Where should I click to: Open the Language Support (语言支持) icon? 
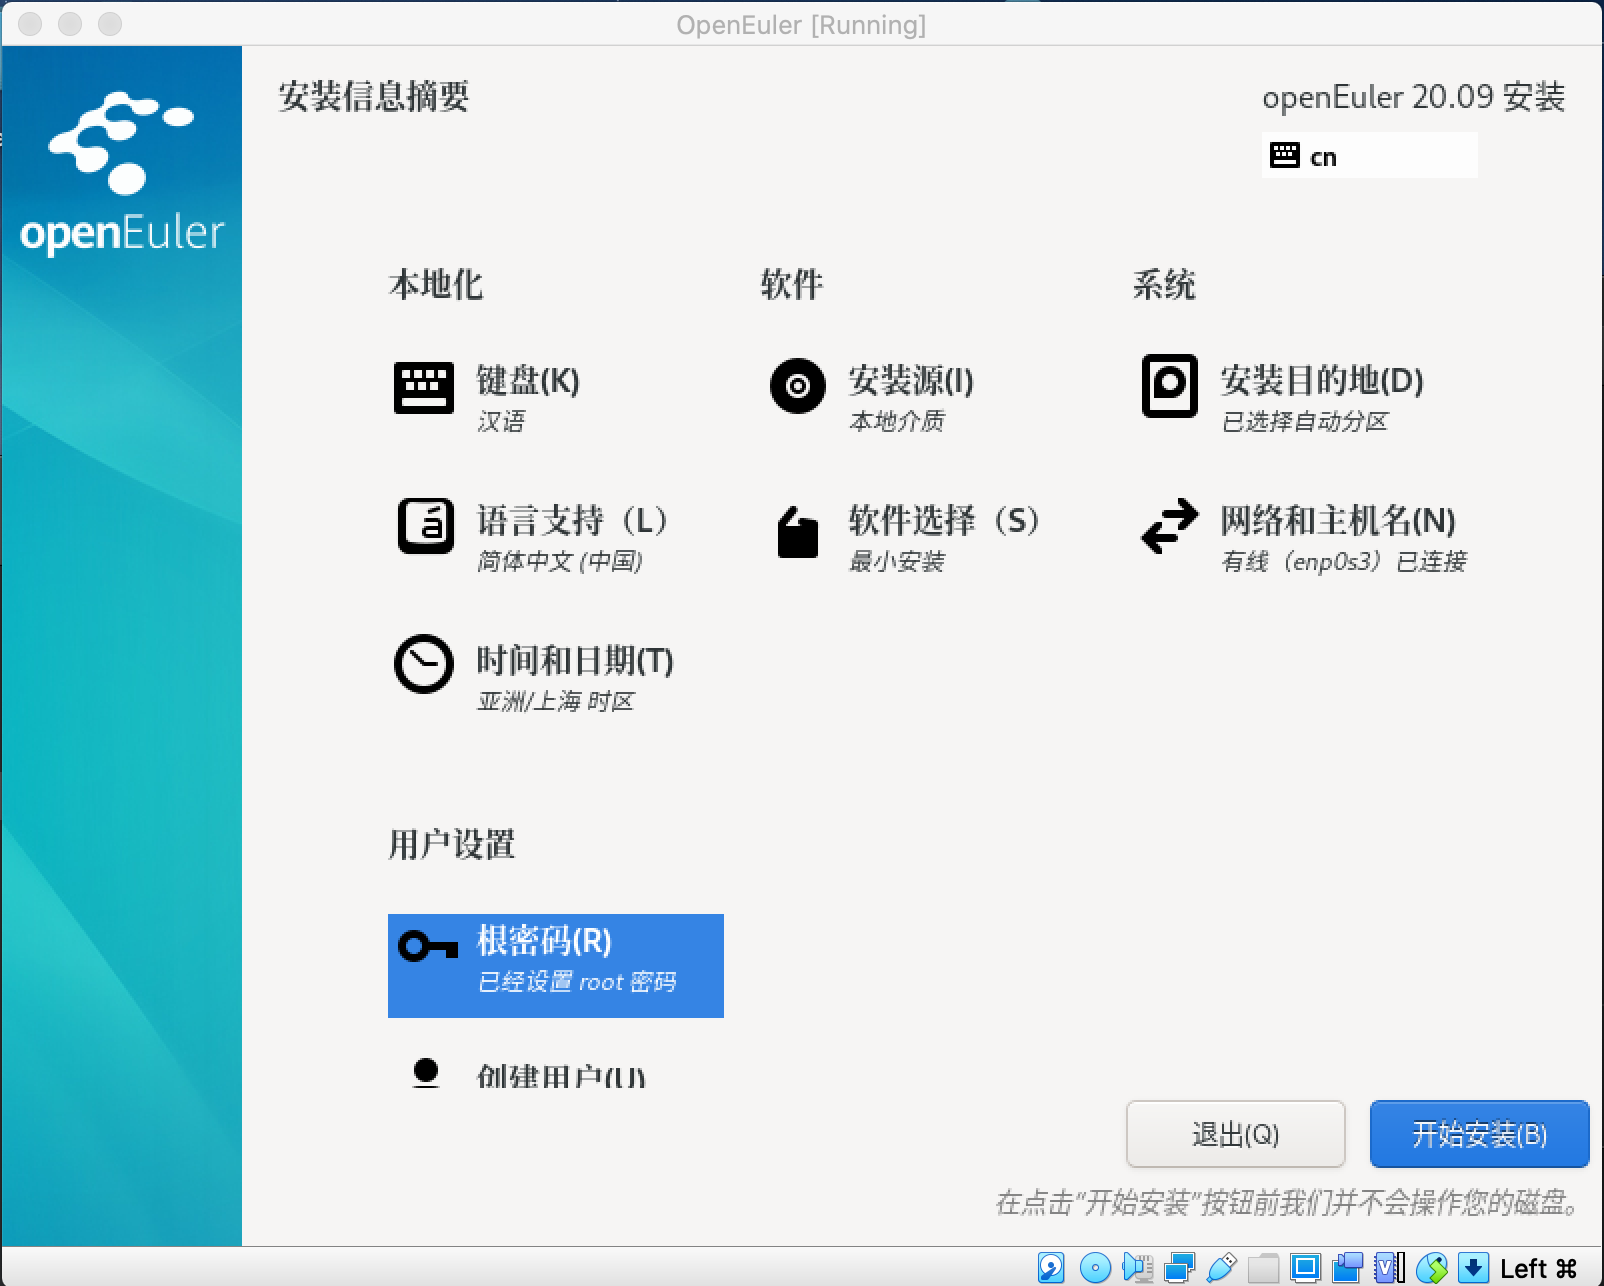[x=425, y=526]
